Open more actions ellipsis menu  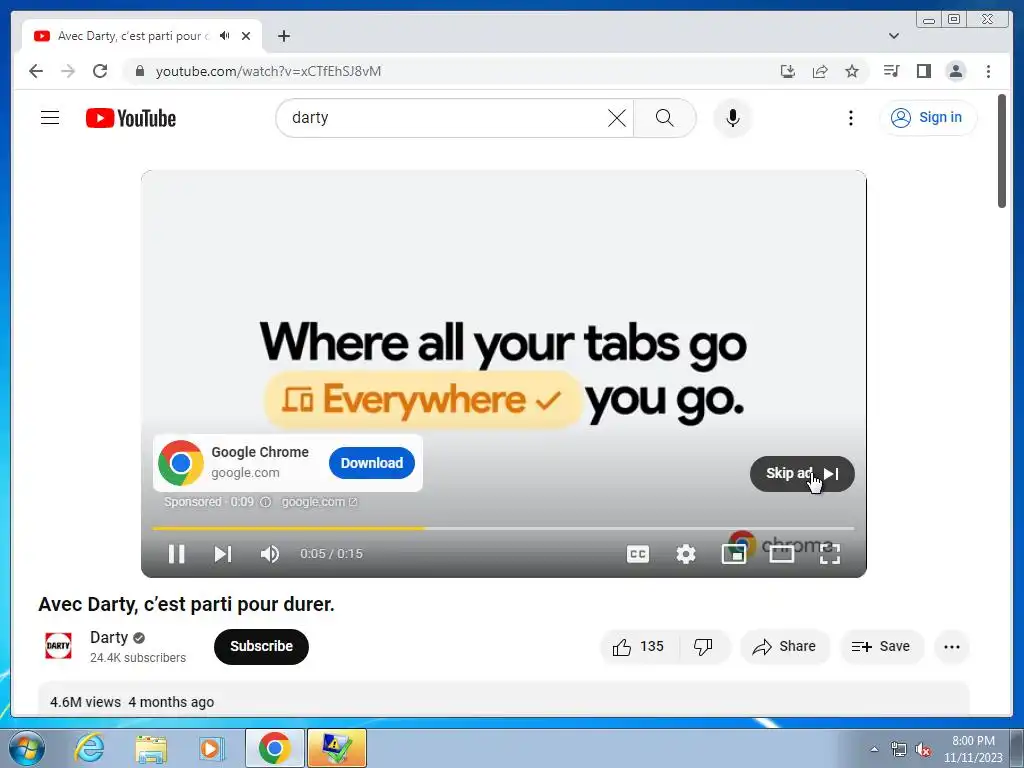[x=952, y=647]
